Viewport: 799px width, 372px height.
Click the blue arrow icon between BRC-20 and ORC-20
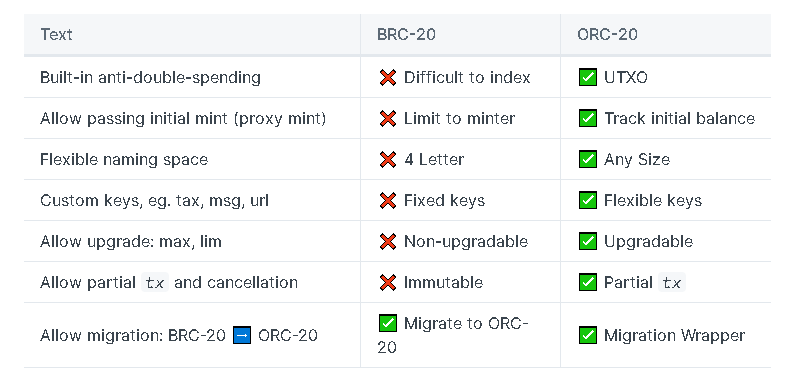coord(242,335)
